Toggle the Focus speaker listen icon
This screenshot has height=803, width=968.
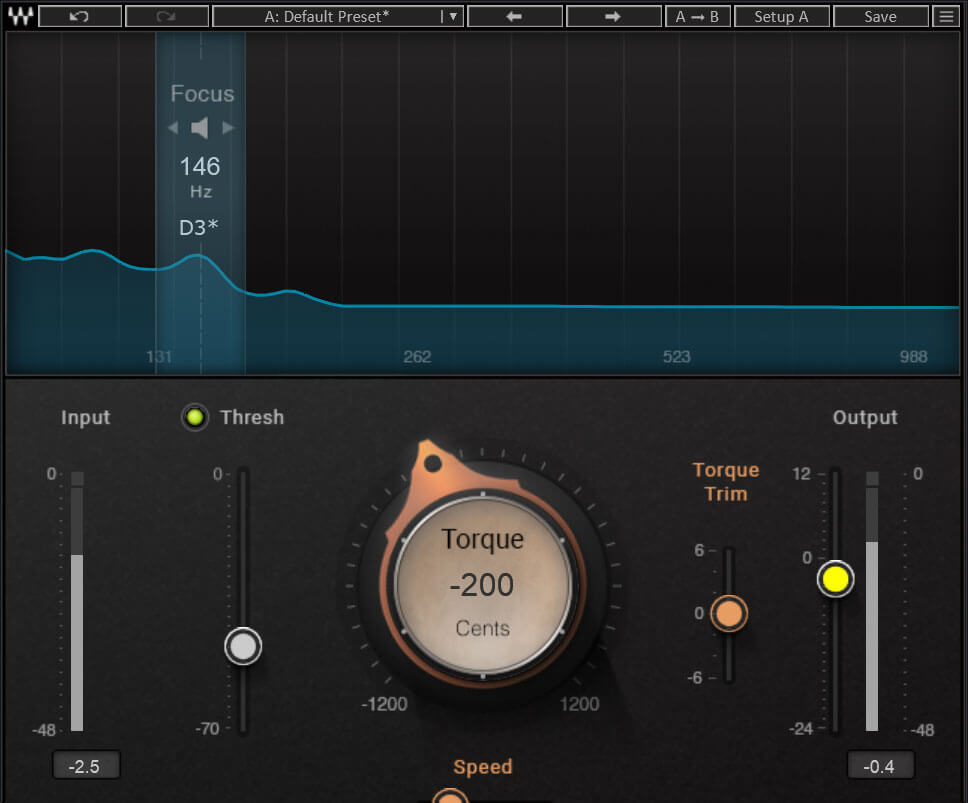point(200,128)
